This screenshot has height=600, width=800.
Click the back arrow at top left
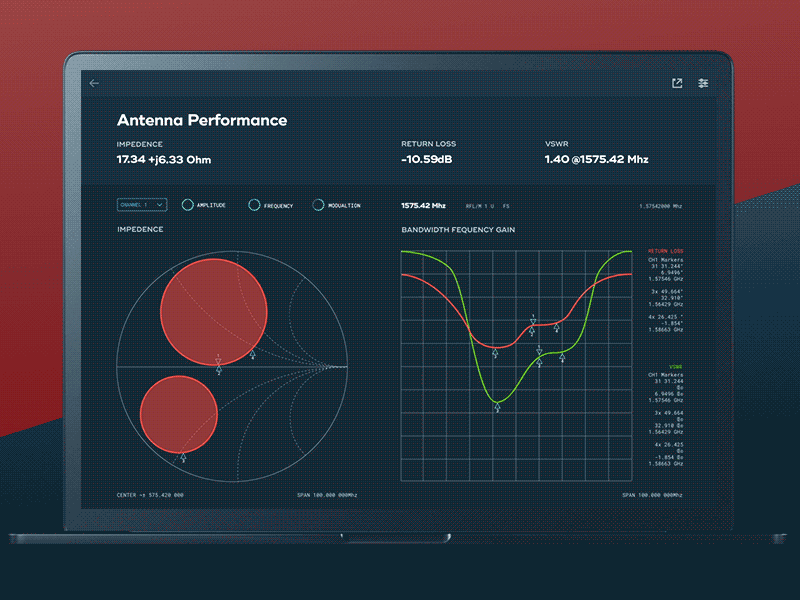coord(94,84)
